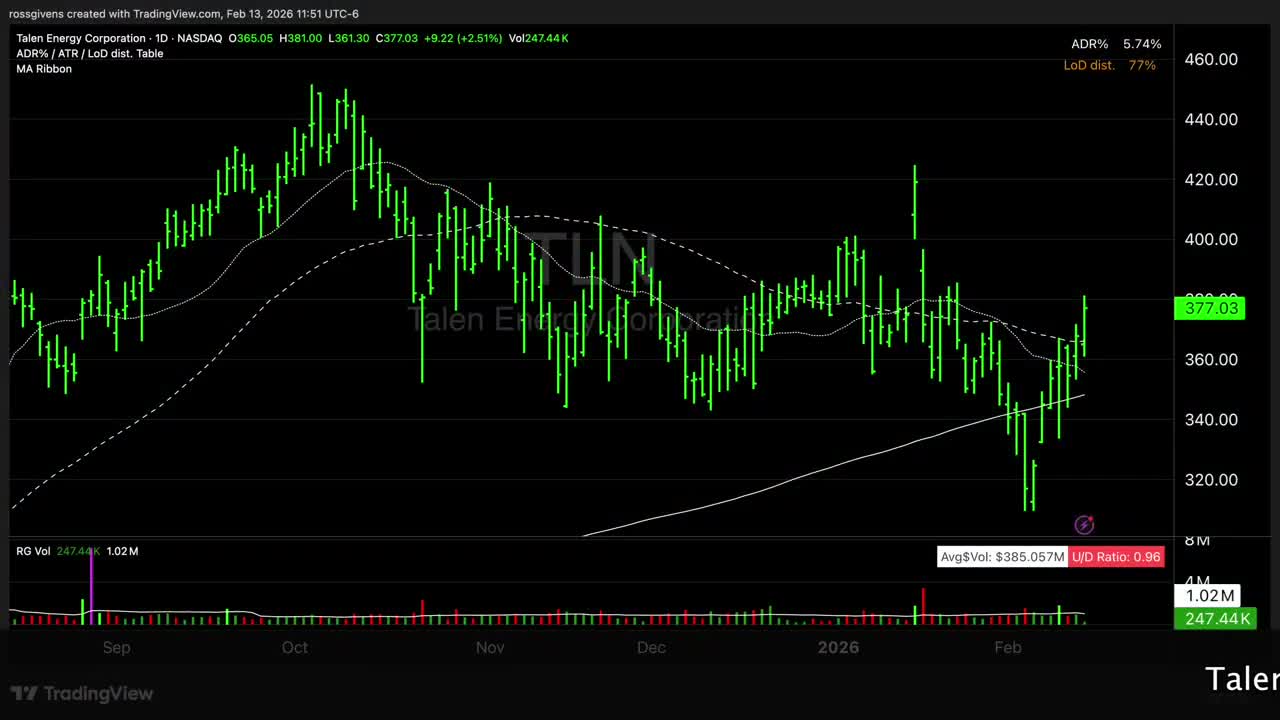Click the purple lightning quick-action icon on chart
This screenshot has width=1280, height=720.
(x=1084, y=525)
